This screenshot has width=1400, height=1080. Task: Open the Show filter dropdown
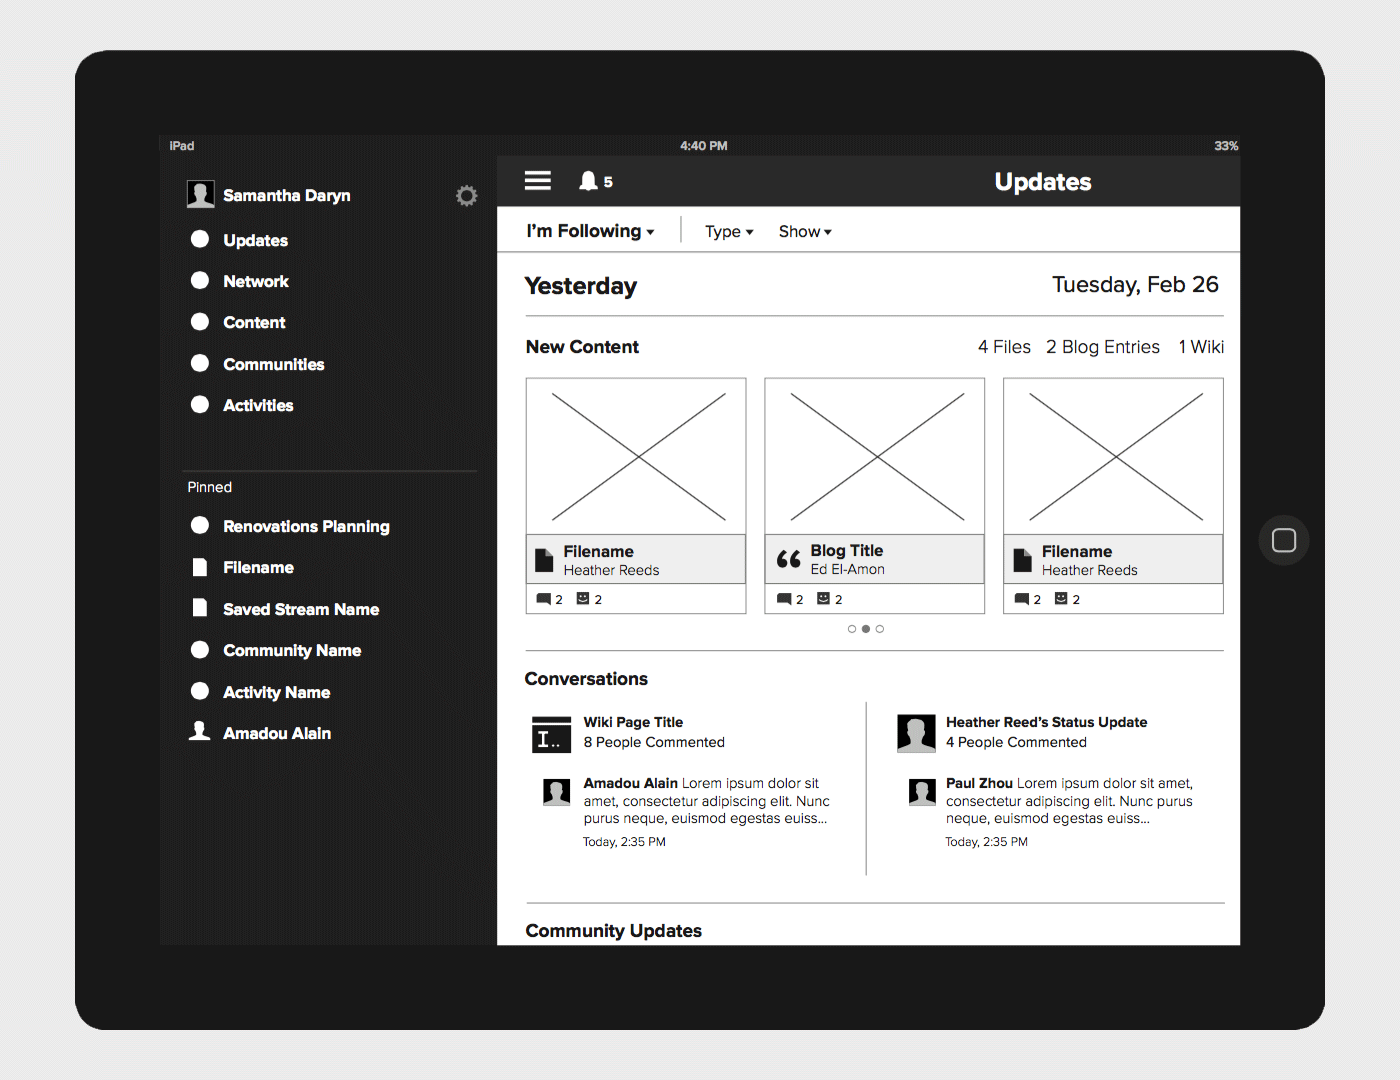[x=805, y=232]
